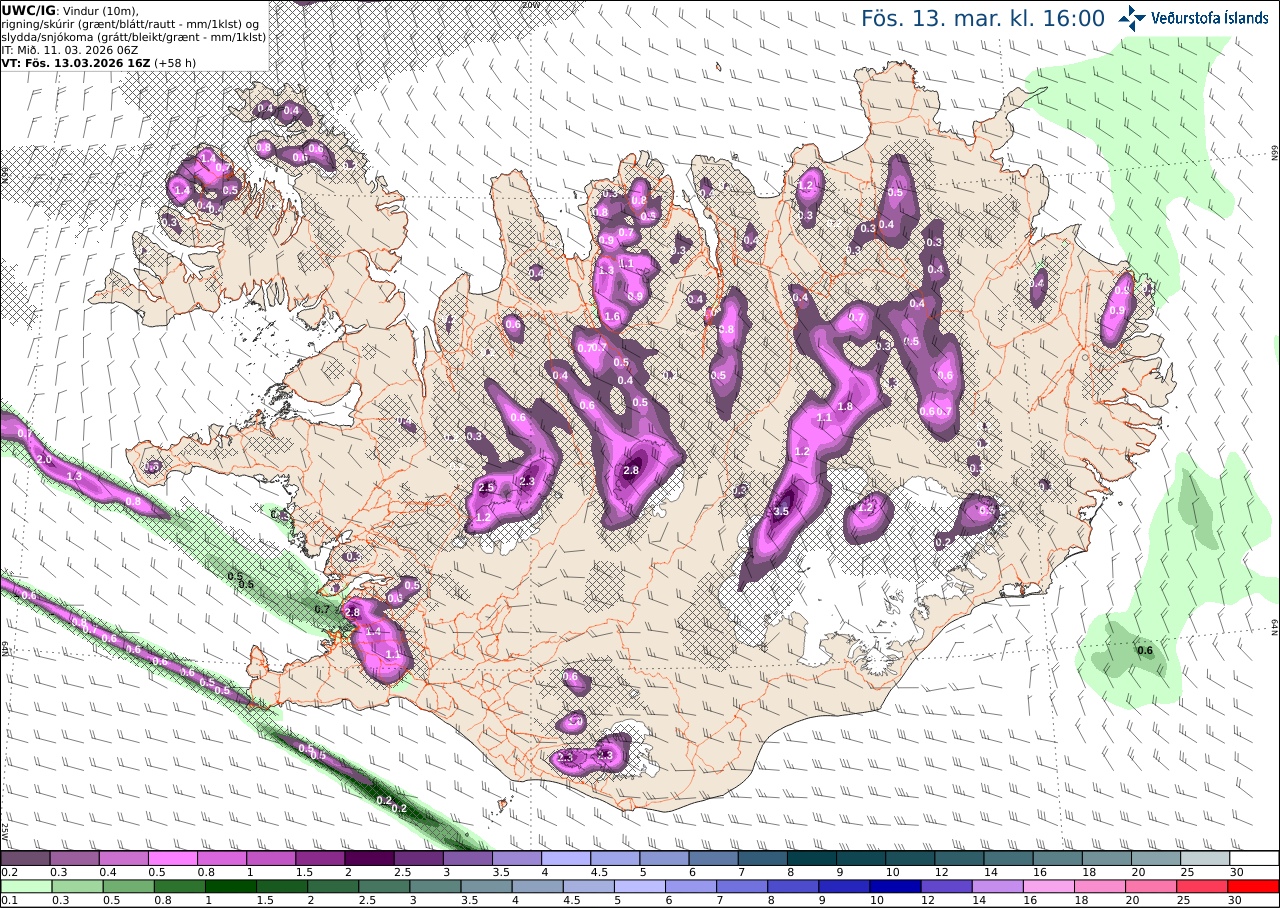
Task: Click the 'IT: Mið. 11. 03. 2026 06Z' line
Action: point(70,49)
